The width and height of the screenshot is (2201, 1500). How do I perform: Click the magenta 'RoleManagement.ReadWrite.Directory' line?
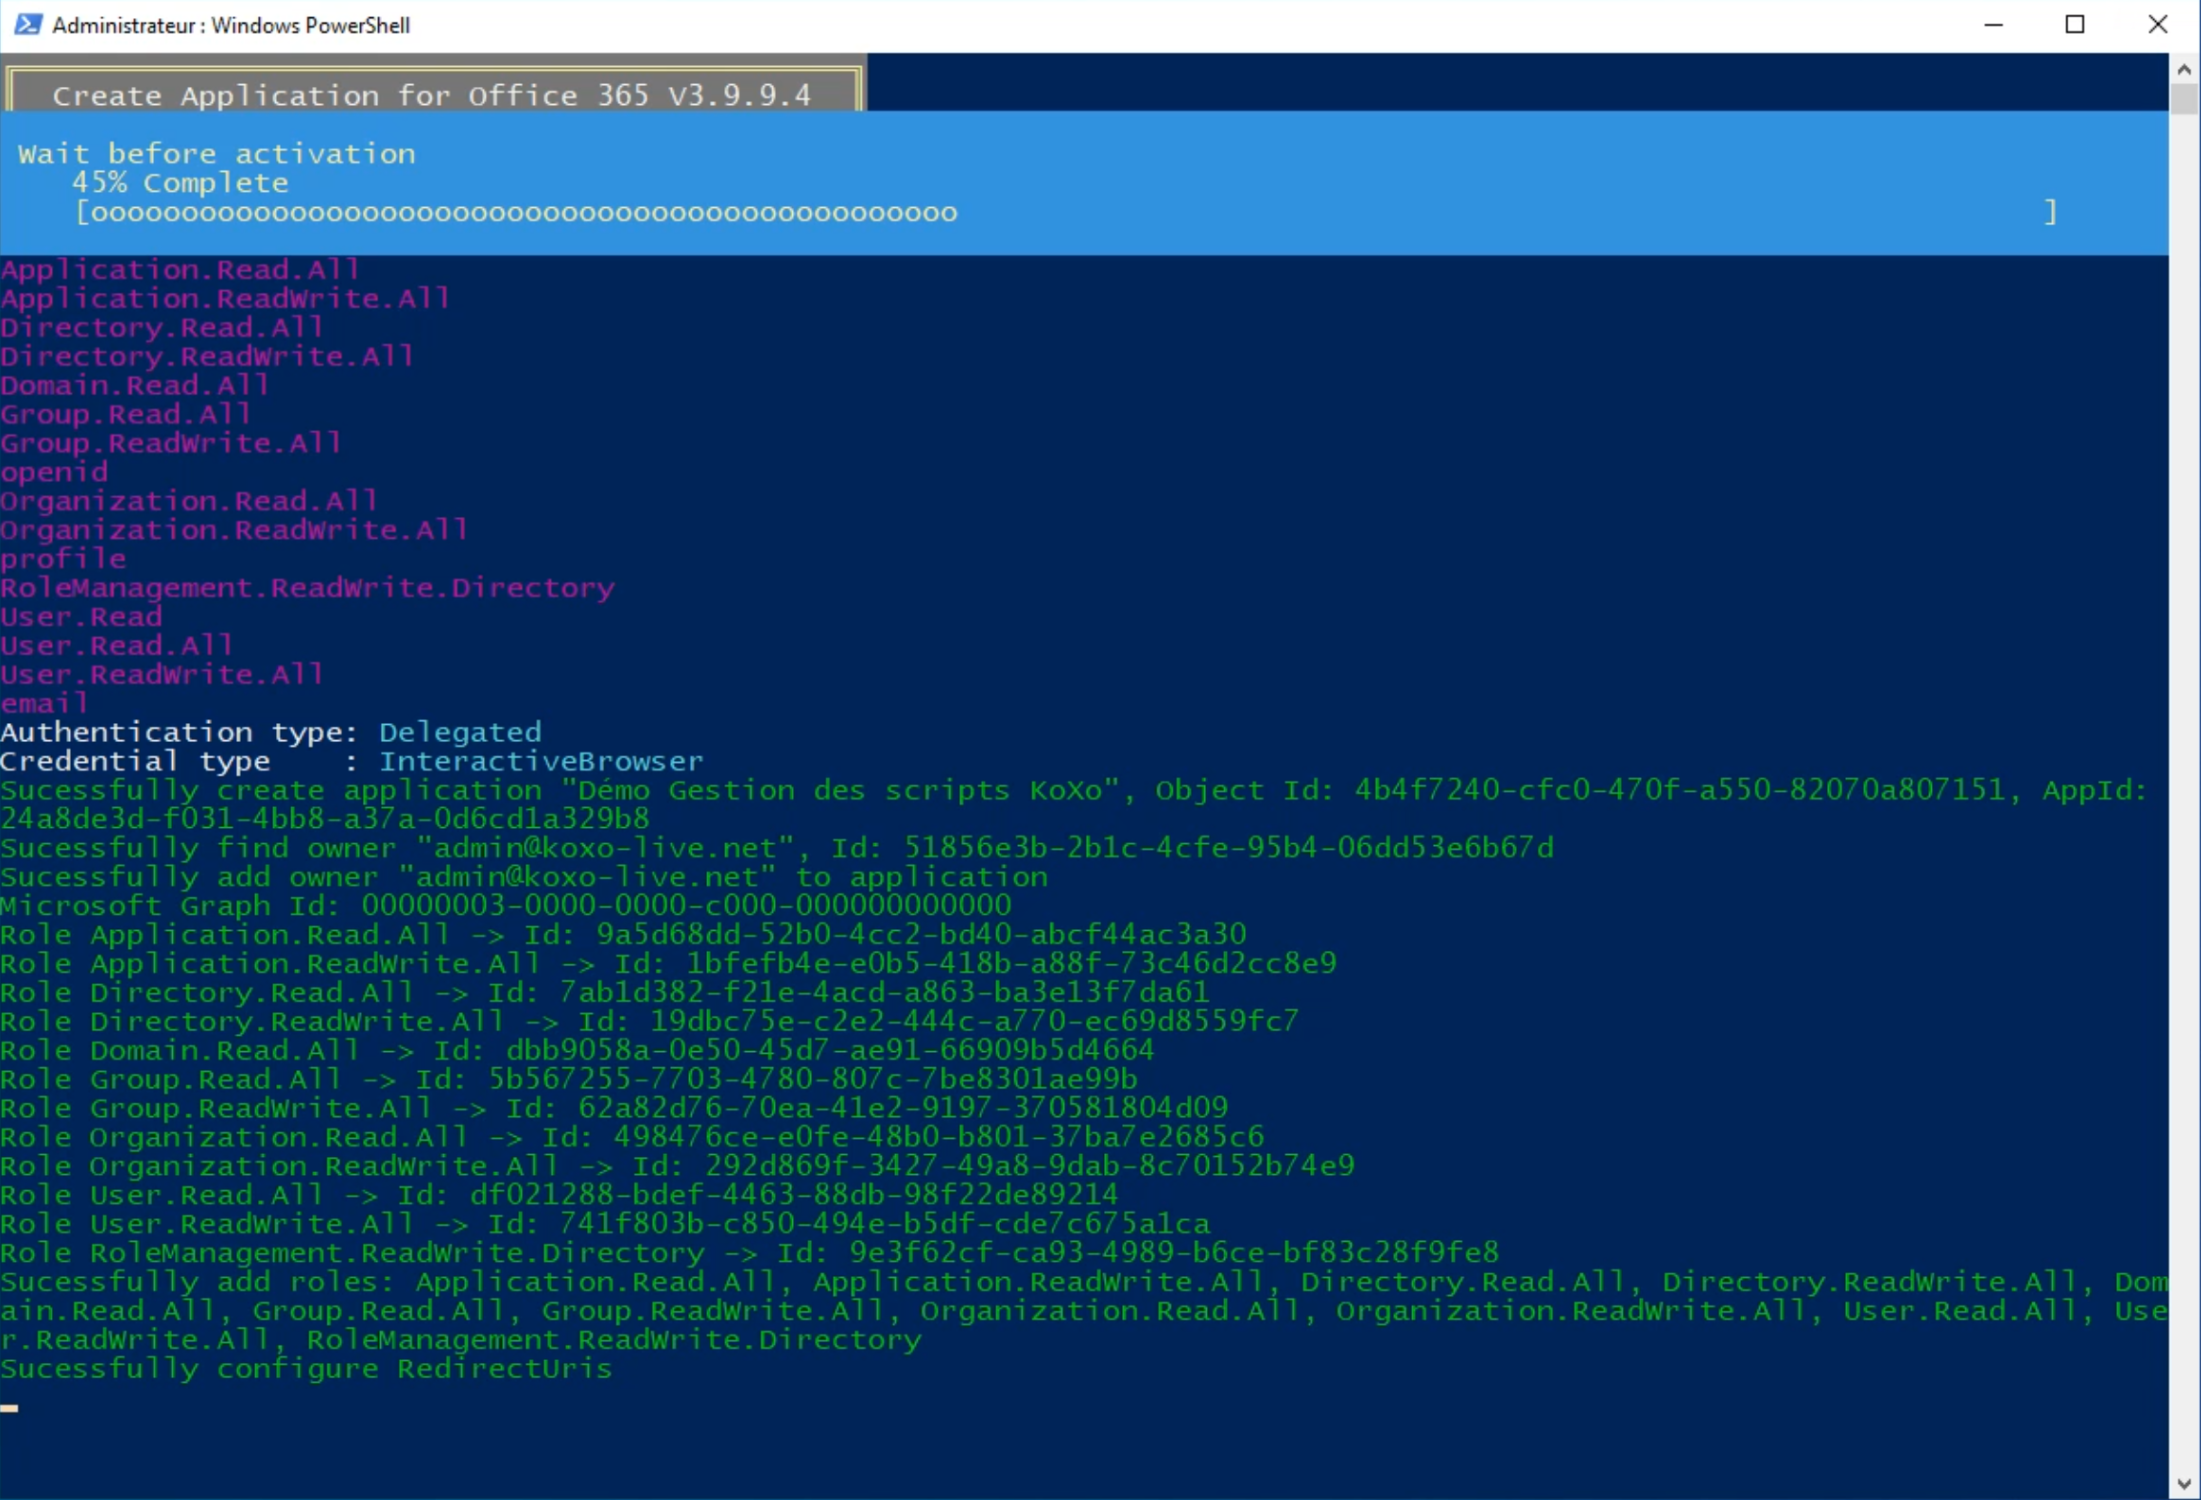point(307,588)
